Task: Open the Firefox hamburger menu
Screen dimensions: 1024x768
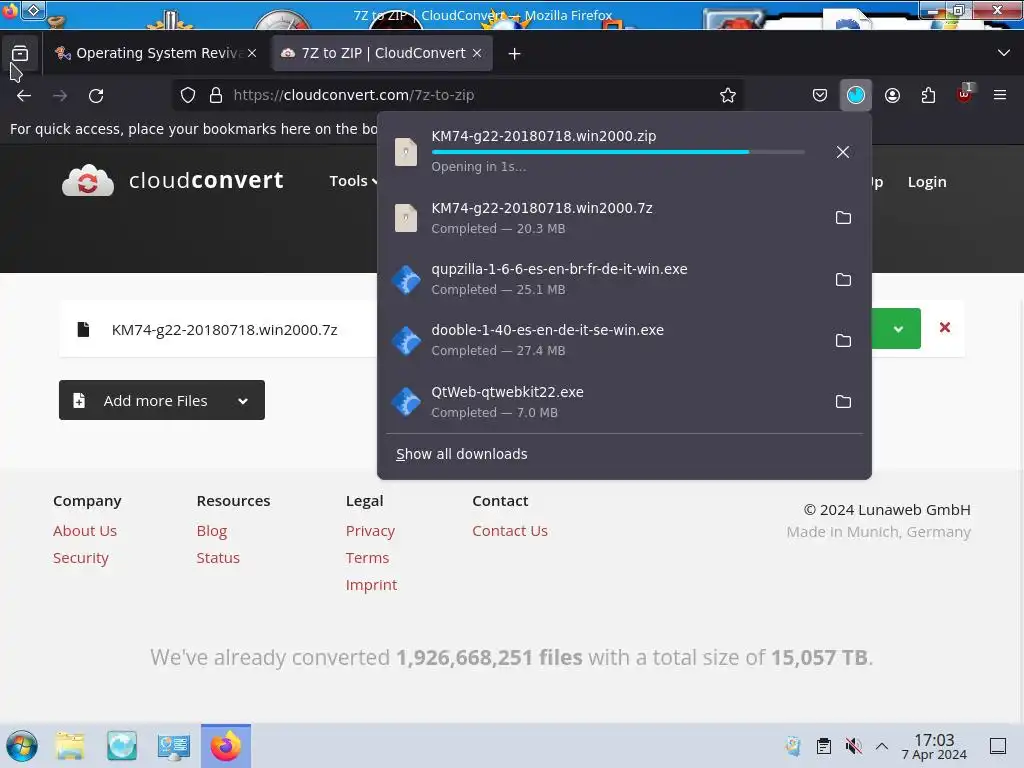Action: (1000, 95)
